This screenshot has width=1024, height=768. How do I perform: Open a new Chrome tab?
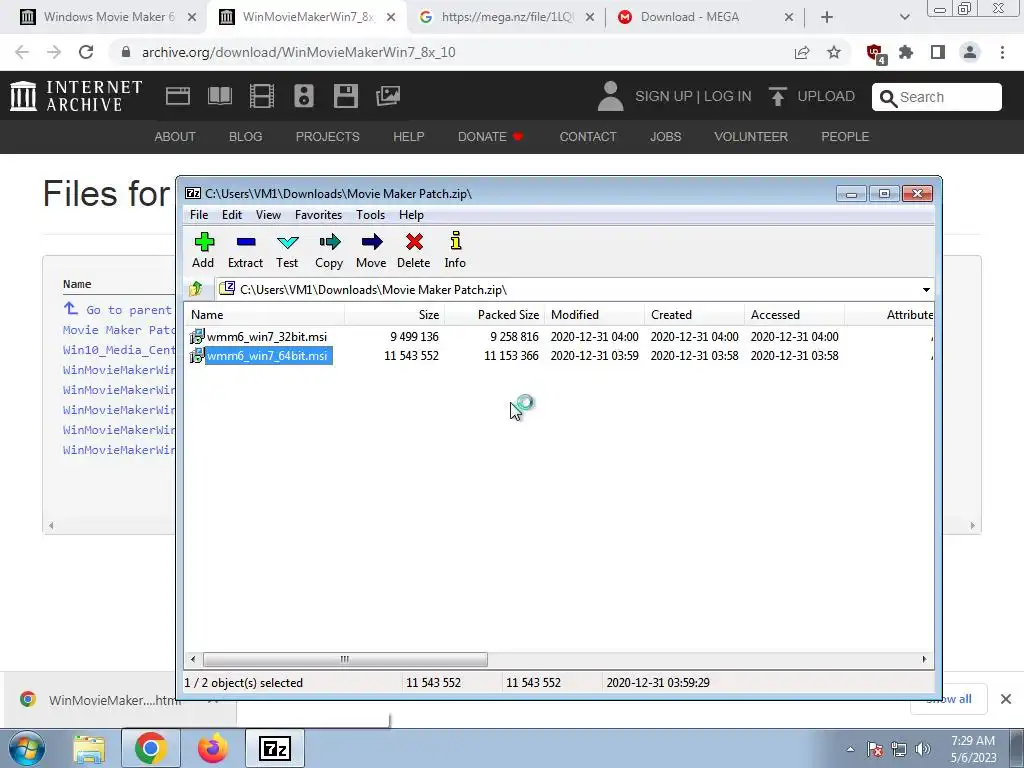point(827,17)
